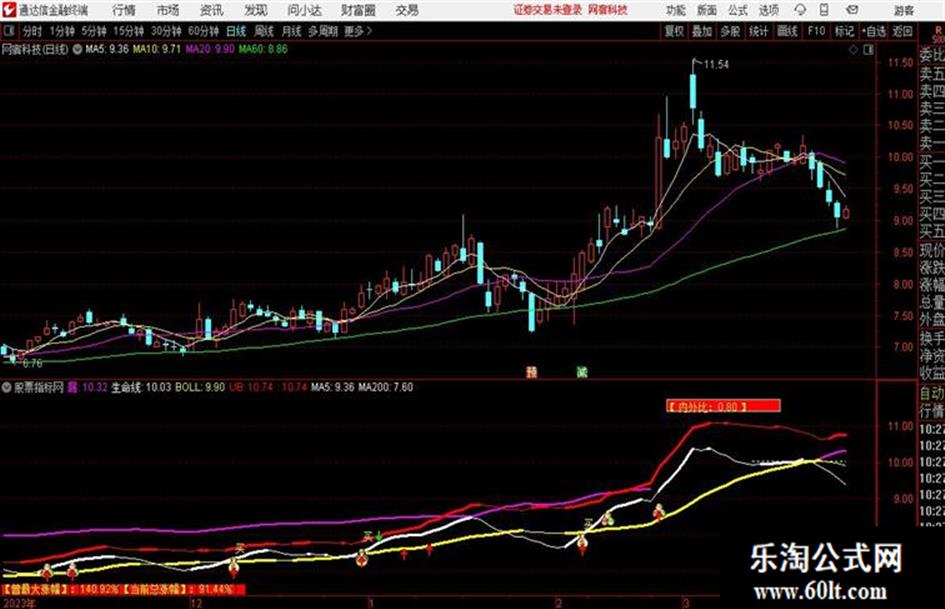The height and width of the screenshot is (609, 945).
Task: Click the MA200: 7.60 indicator label
Action: click(x=386, y=387)
